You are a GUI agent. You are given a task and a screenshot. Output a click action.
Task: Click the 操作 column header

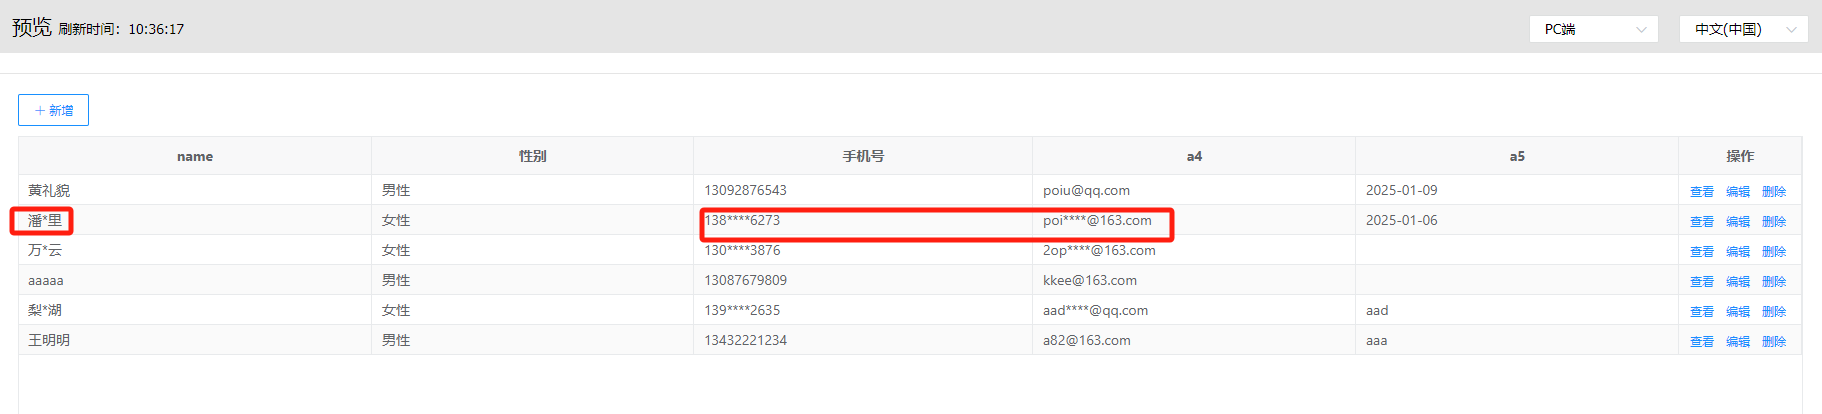(1739, 156)
